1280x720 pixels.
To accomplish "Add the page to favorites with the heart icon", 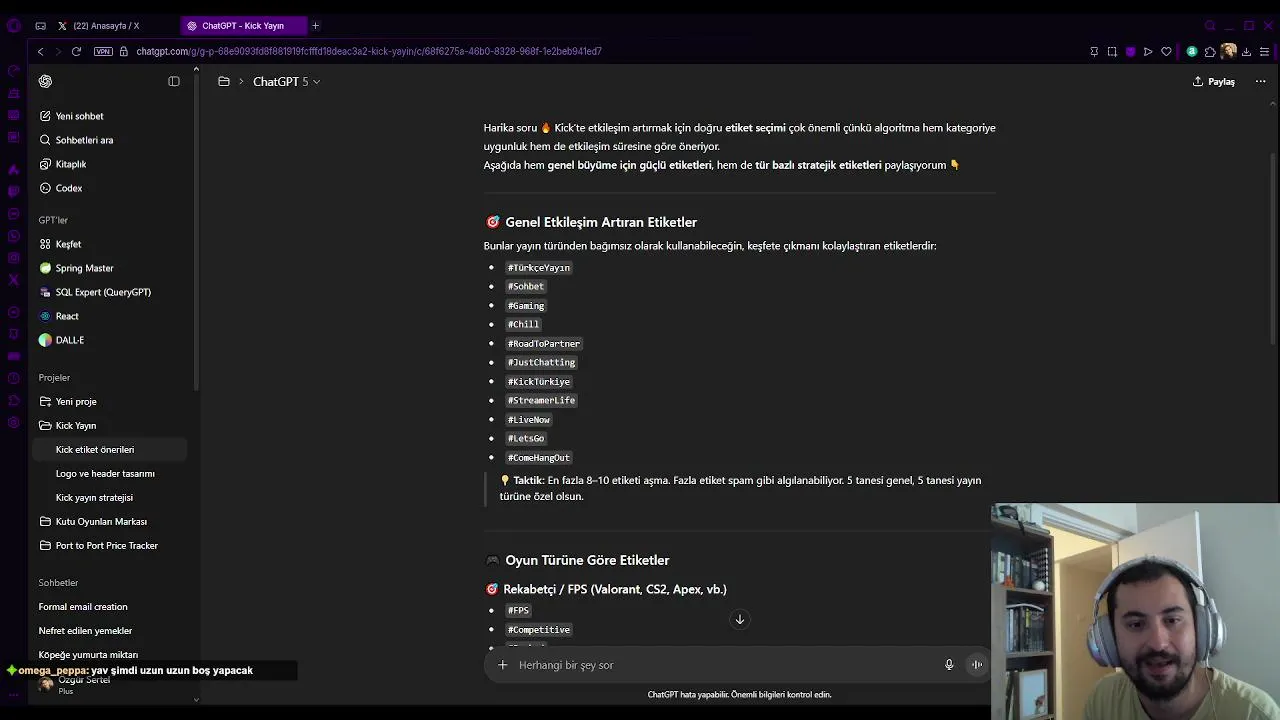I will 1166,52.
